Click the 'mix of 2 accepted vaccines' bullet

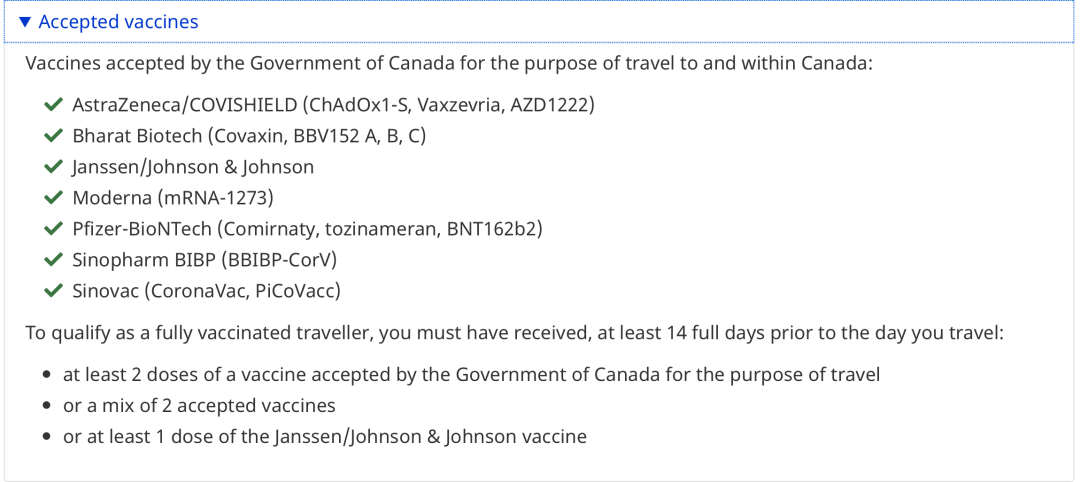coord(199,406)
